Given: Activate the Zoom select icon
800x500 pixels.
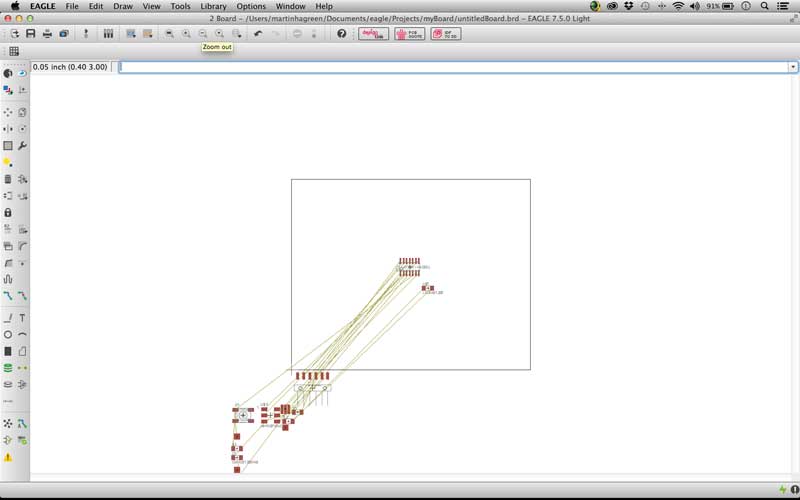Looking at the screenshot, I should tap(236, 34).
